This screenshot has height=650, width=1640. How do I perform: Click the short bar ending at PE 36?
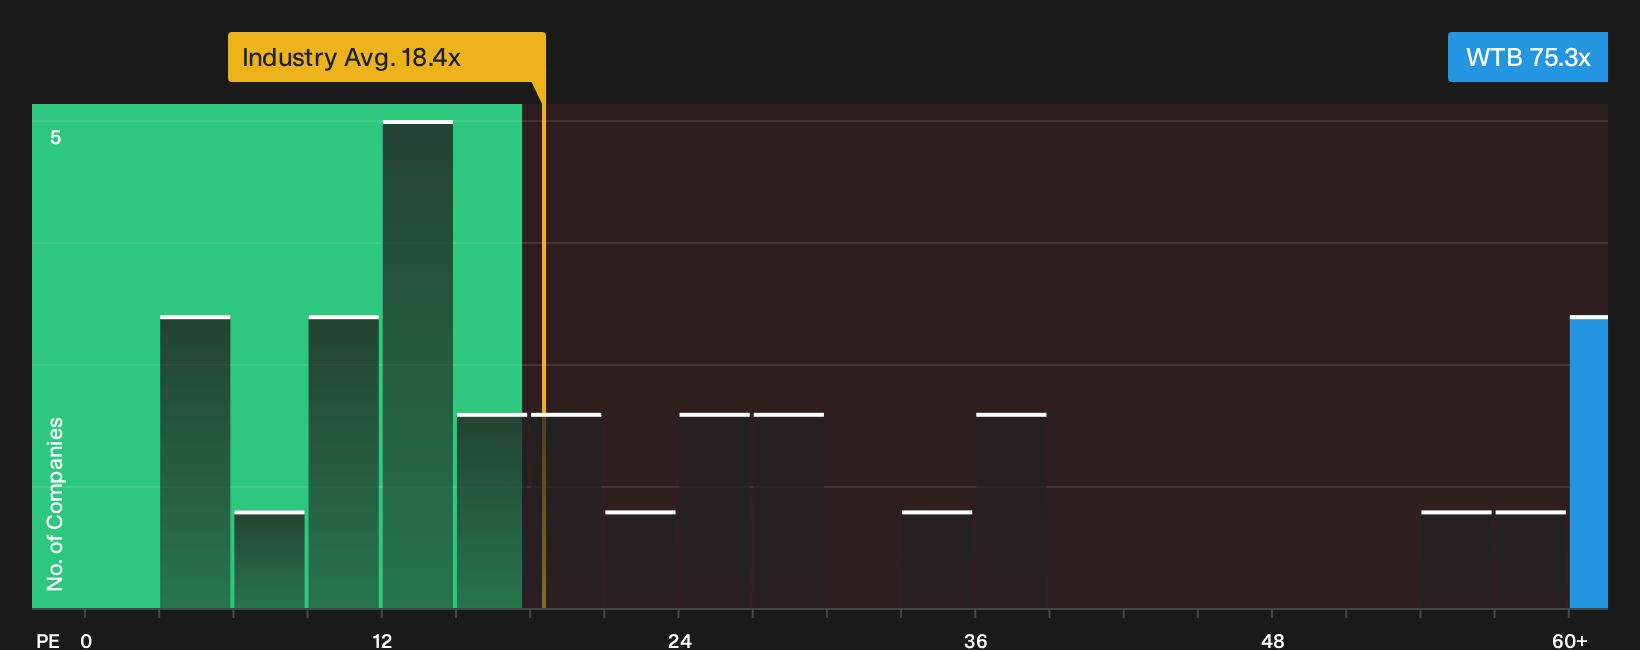937,559
